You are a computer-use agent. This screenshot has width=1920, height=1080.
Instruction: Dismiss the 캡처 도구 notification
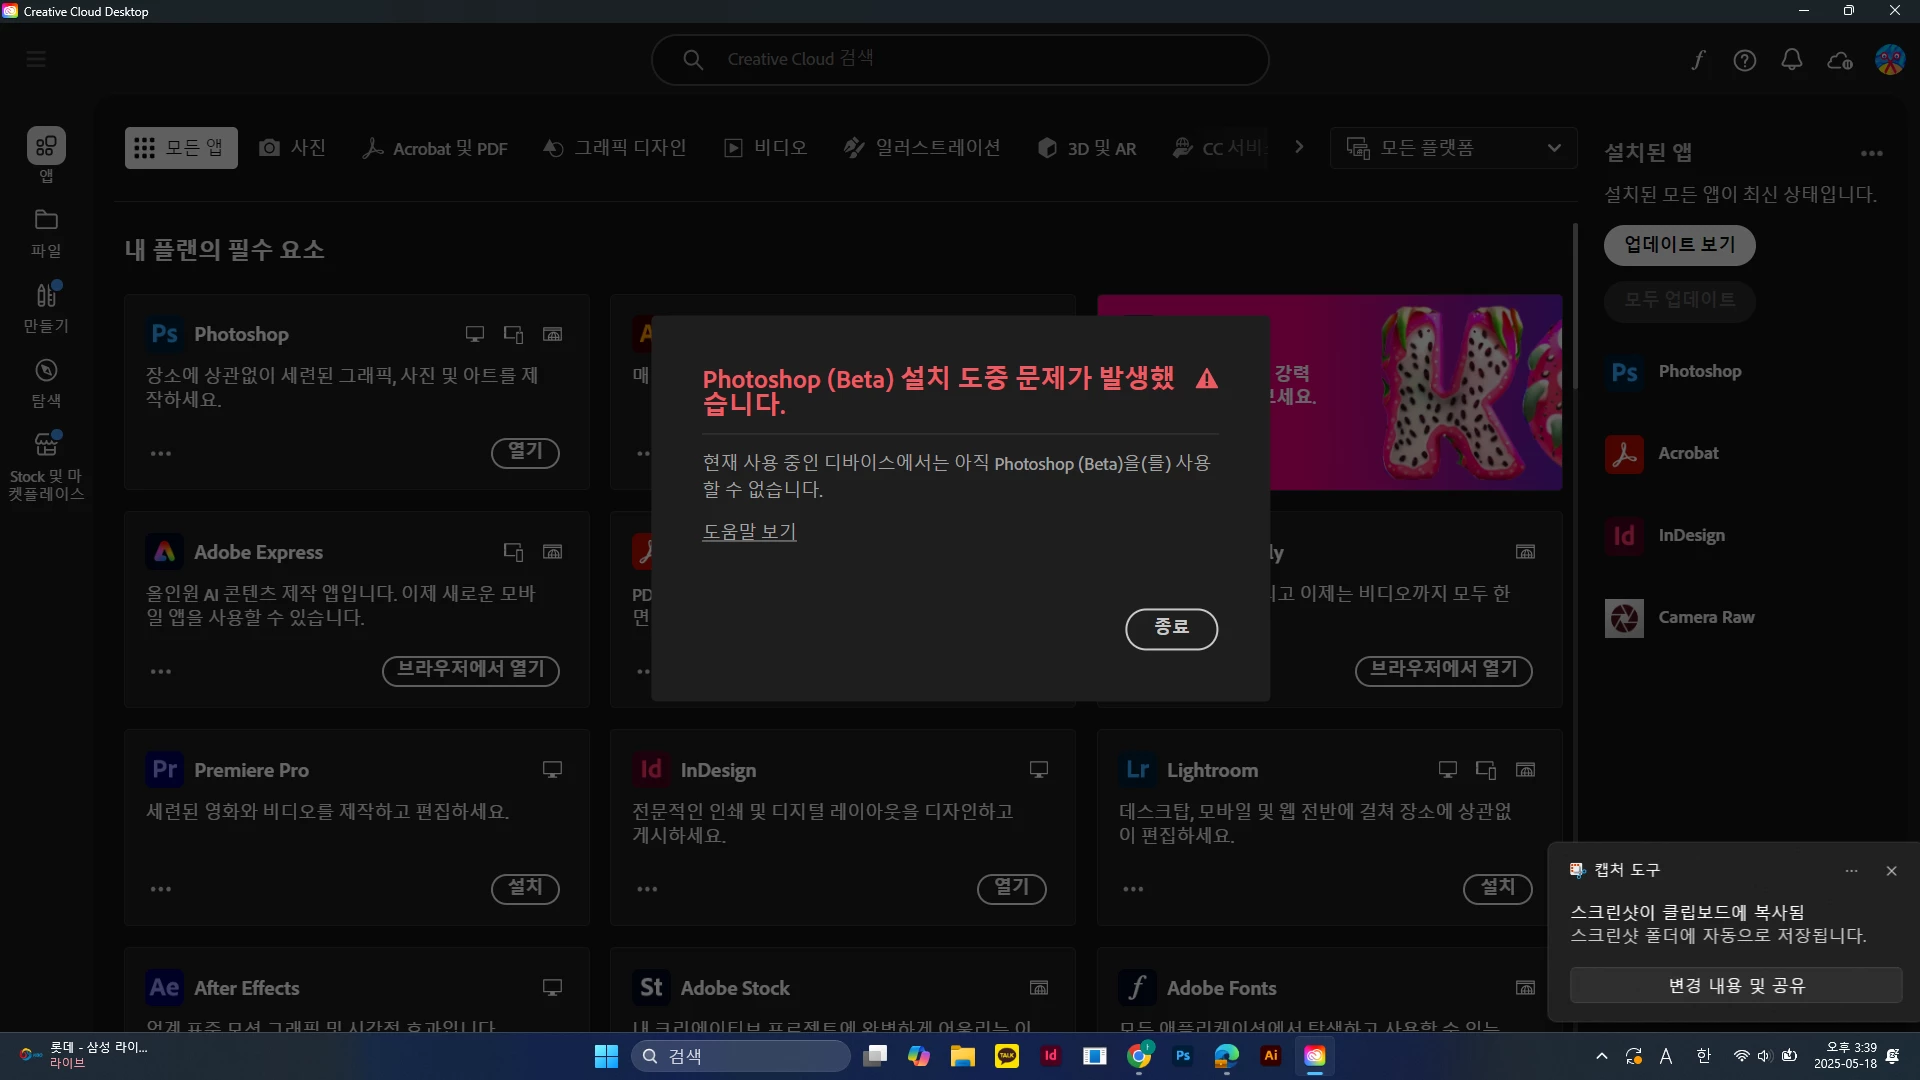[1891, 871]
